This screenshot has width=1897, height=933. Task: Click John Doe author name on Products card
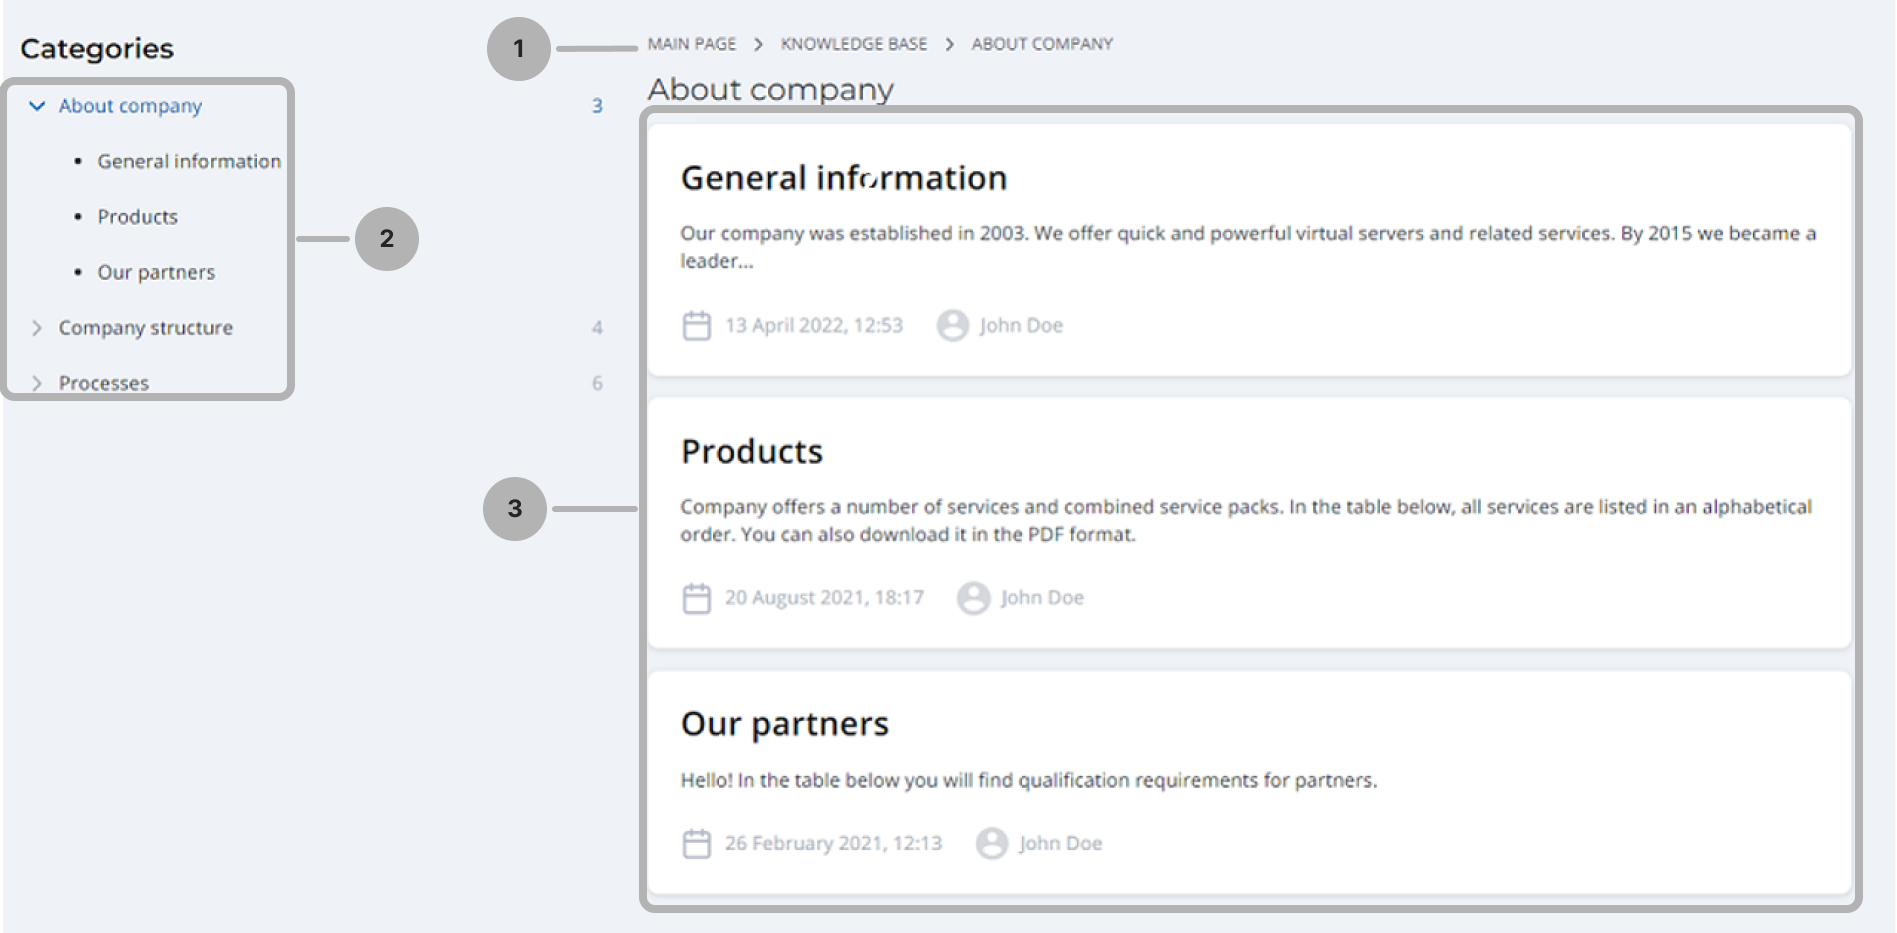pos(1042,598)
